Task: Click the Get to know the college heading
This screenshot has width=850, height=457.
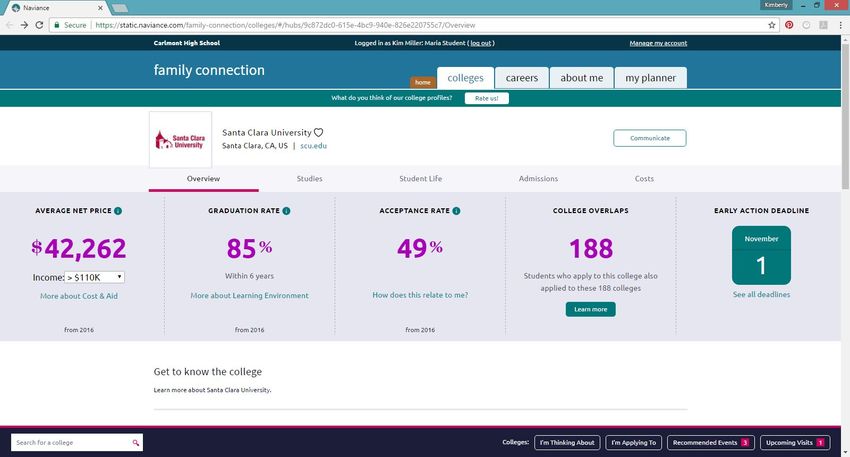Action: [208, 372]
